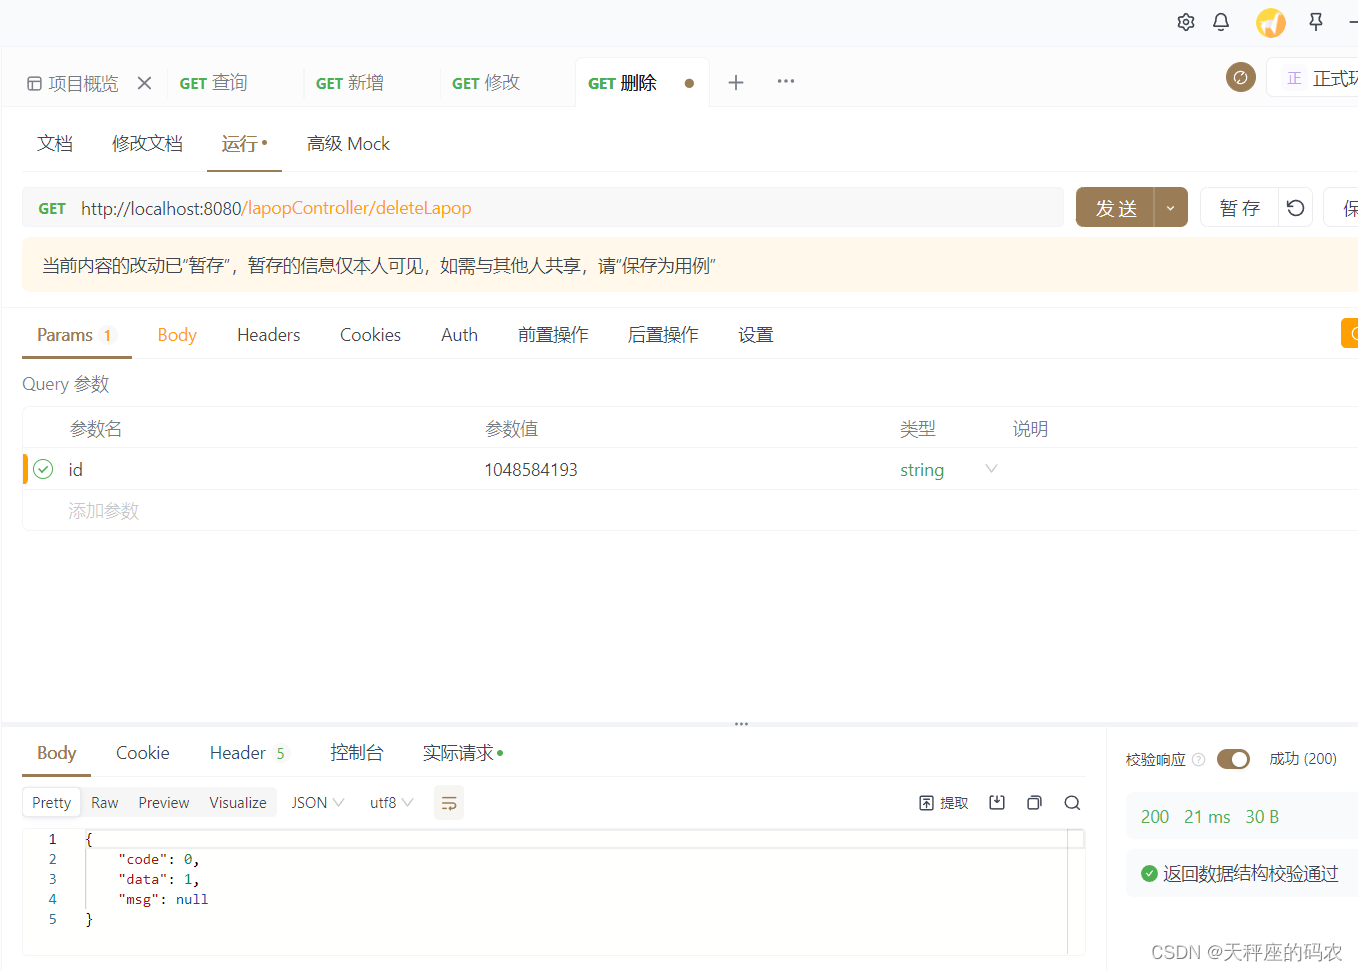The image size is (1358, 971).
Task: Open the settings gear icon
Action: 1186,22
